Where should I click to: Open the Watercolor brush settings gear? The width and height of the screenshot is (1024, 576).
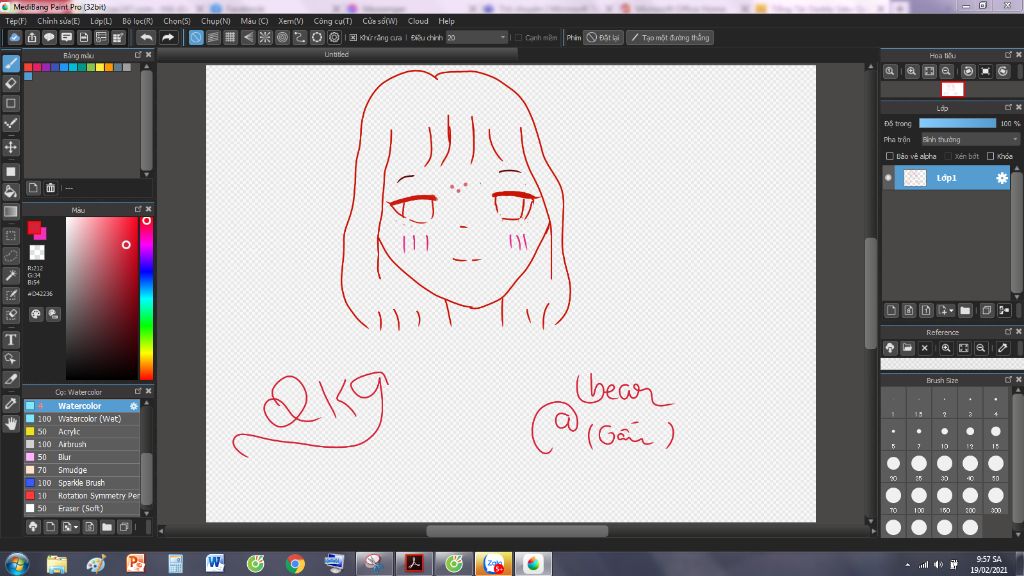[x=134, y=406]
